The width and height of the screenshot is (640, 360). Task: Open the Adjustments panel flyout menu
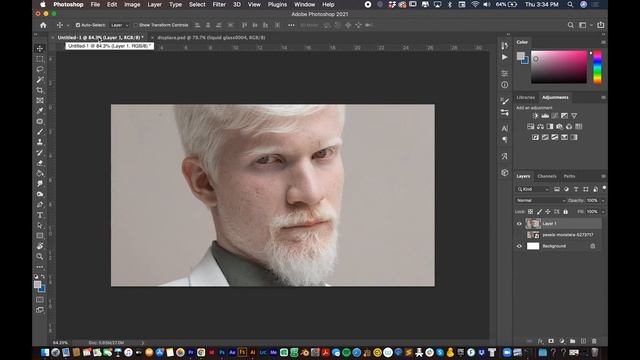[603, 98]
